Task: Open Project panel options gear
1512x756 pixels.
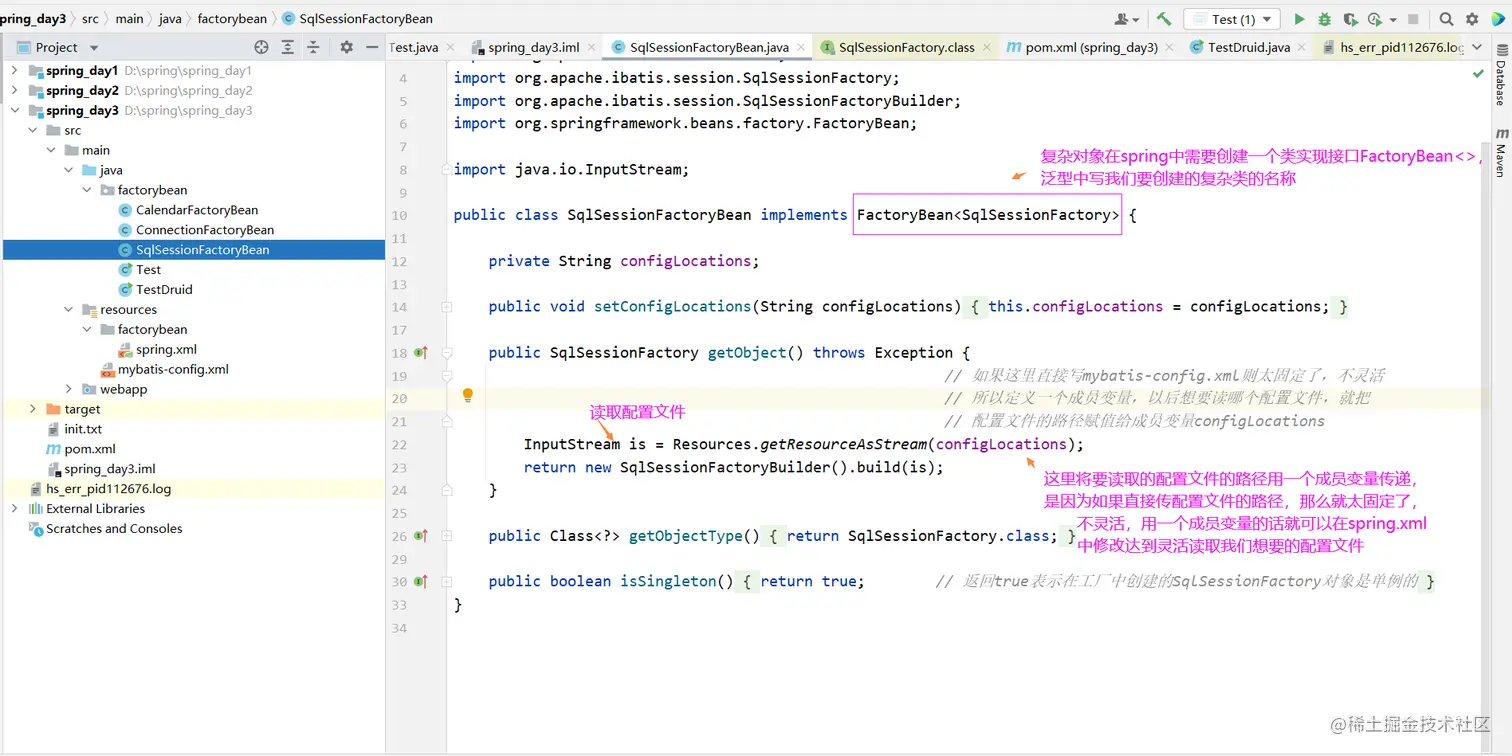Action: [x=346, y=47]
